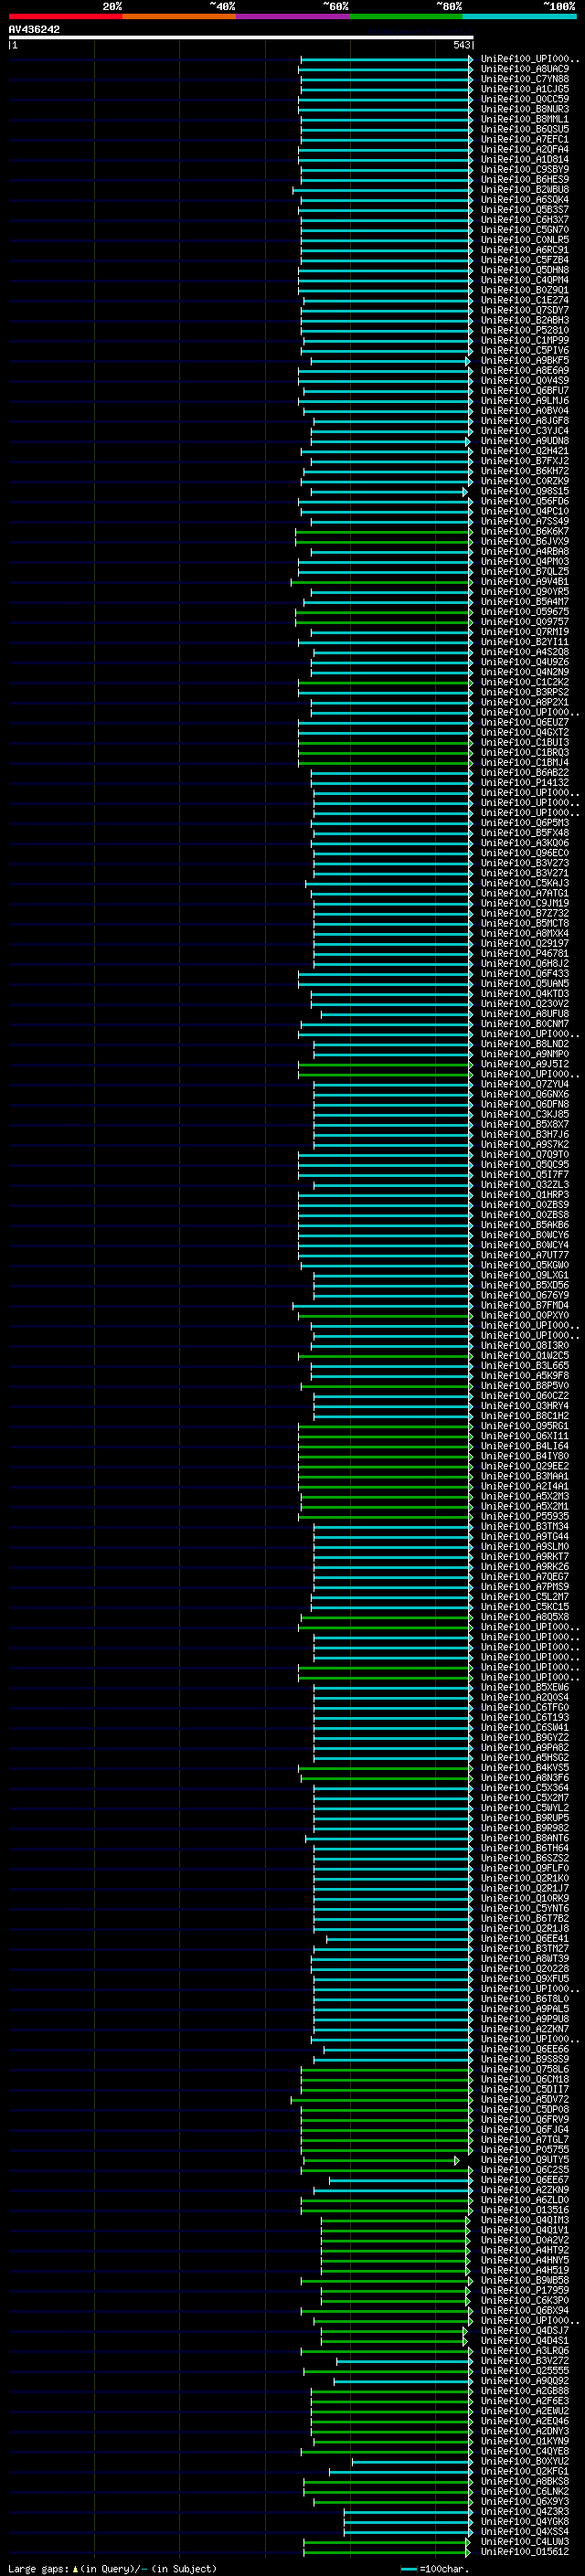Select hit label UniRef100_Q95RG1
The image size is (585, 2576).
[x=525, y=1426]
